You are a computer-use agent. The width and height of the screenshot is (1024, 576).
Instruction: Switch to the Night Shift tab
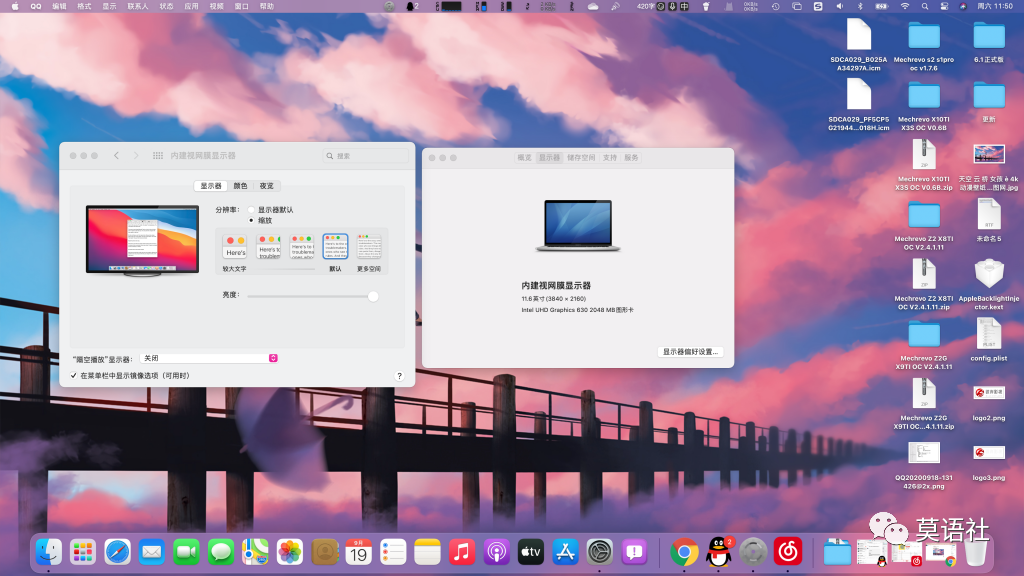(x=266, y=186)
